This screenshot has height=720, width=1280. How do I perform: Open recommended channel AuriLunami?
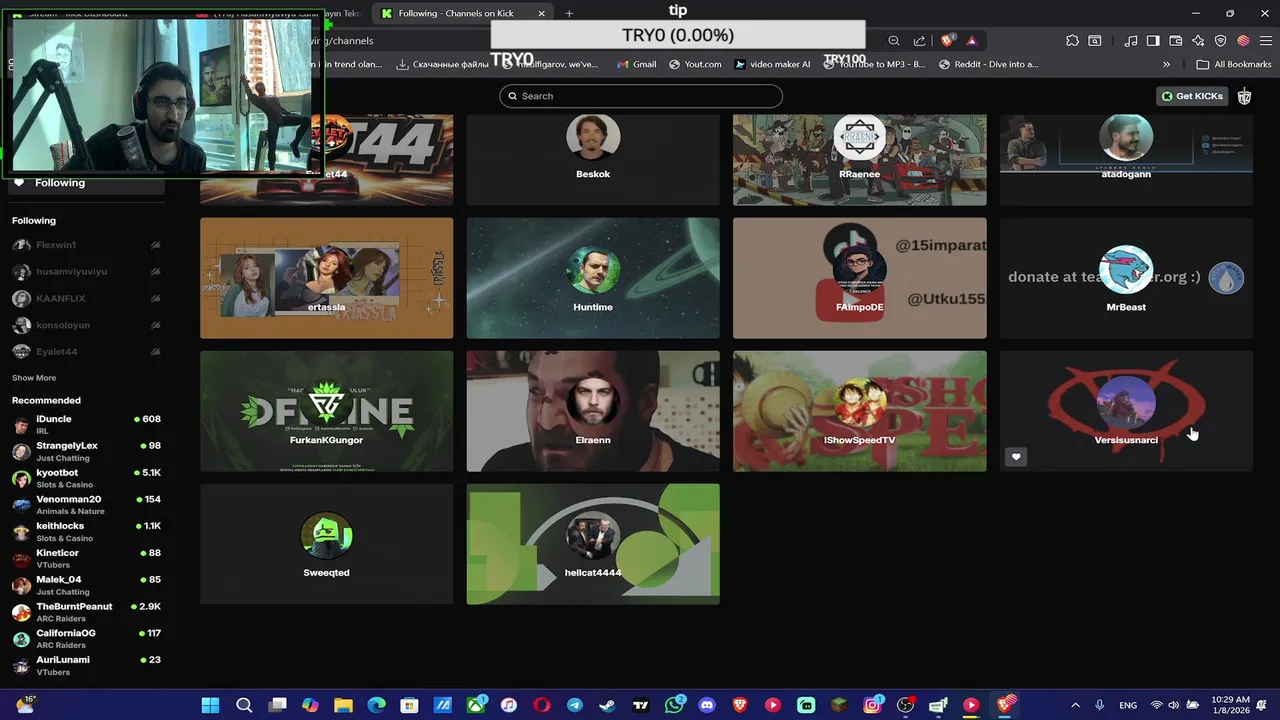point(86,665)
